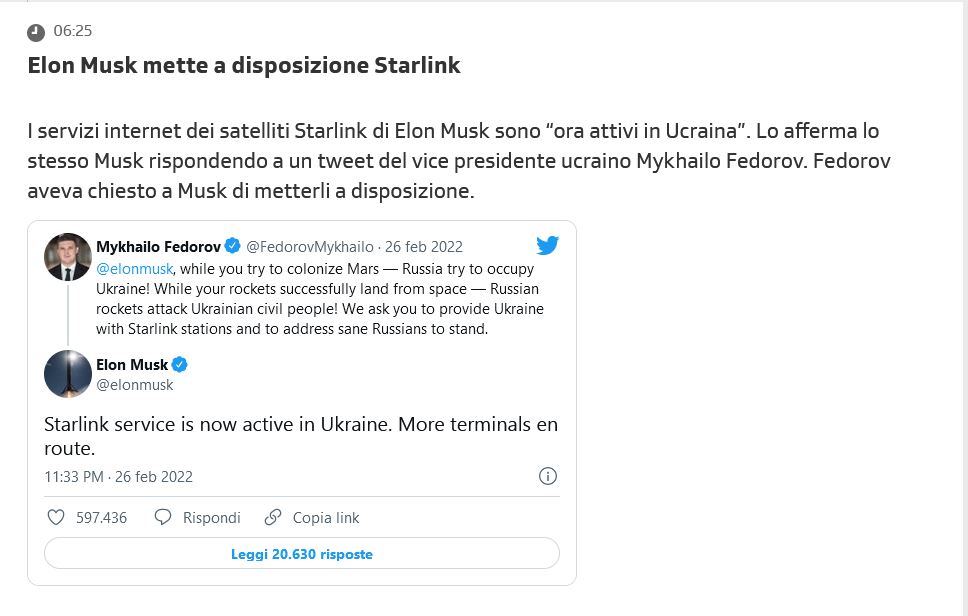Viewport: 968px width, 616px height.
Task: Click the 11:33 PM tweet timestamp
Action: click(x=118, y=477)
